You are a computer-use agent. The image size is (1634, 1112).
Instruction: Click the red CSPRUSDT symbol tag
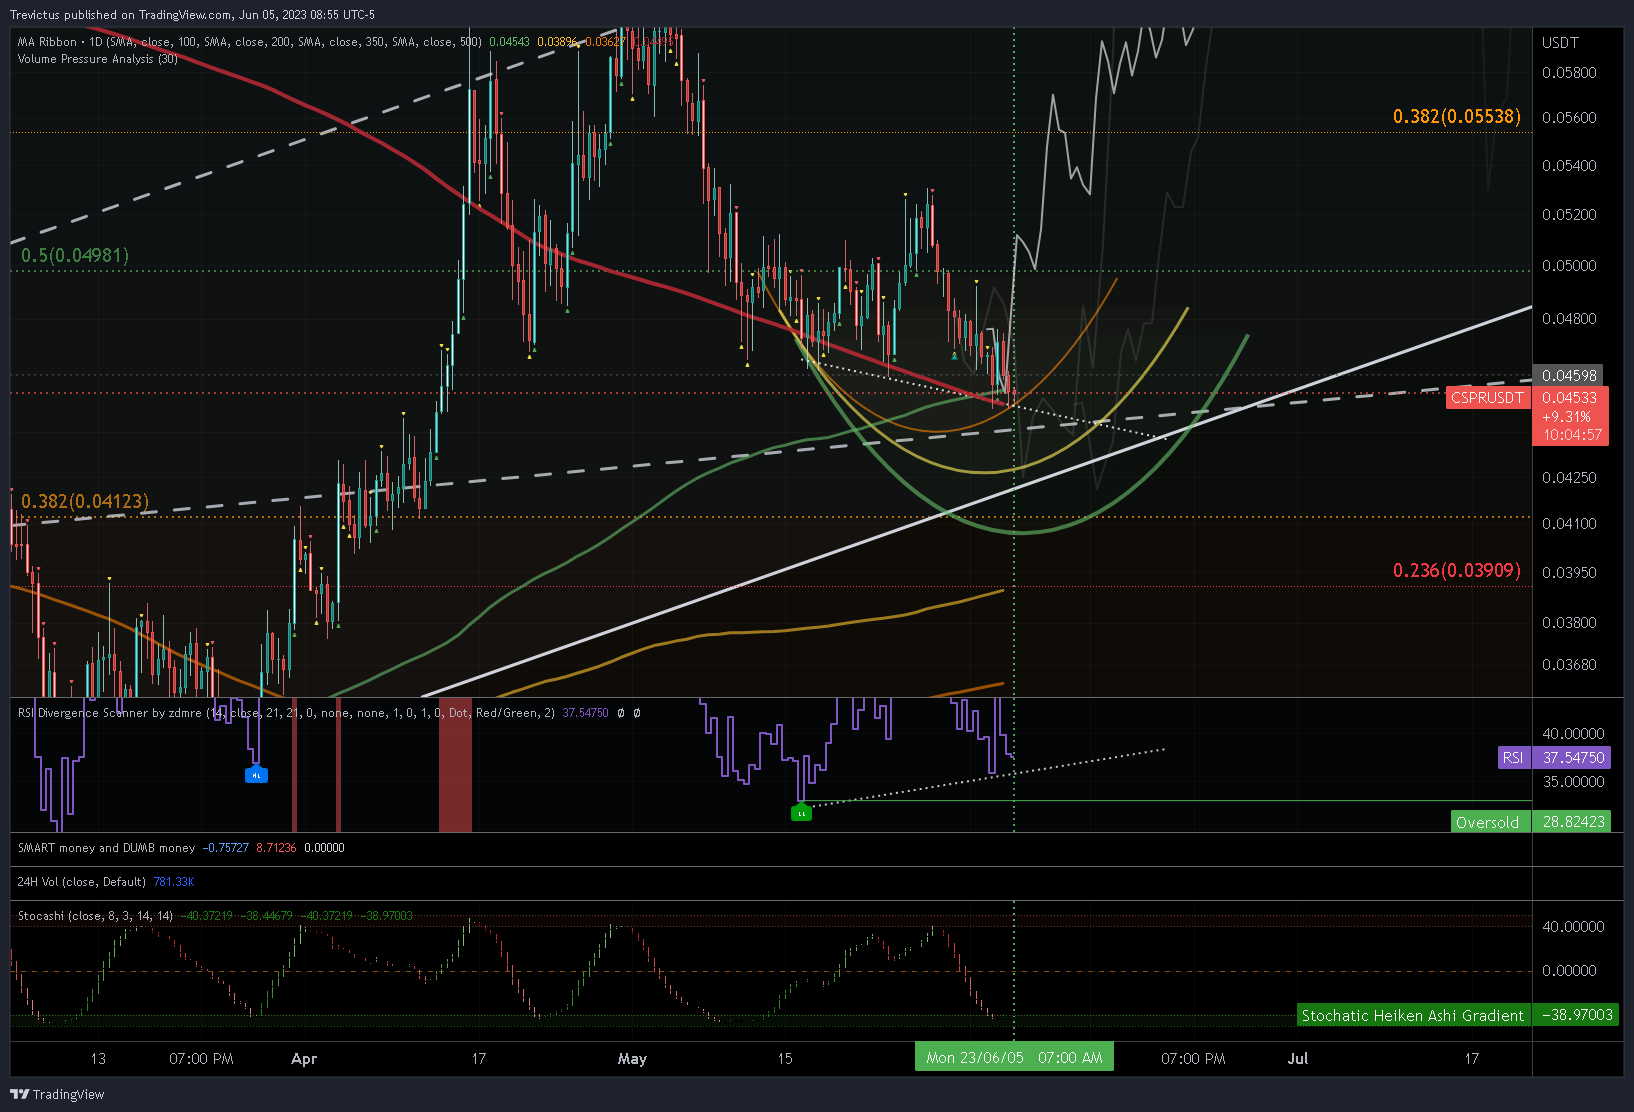point(1487,397)
